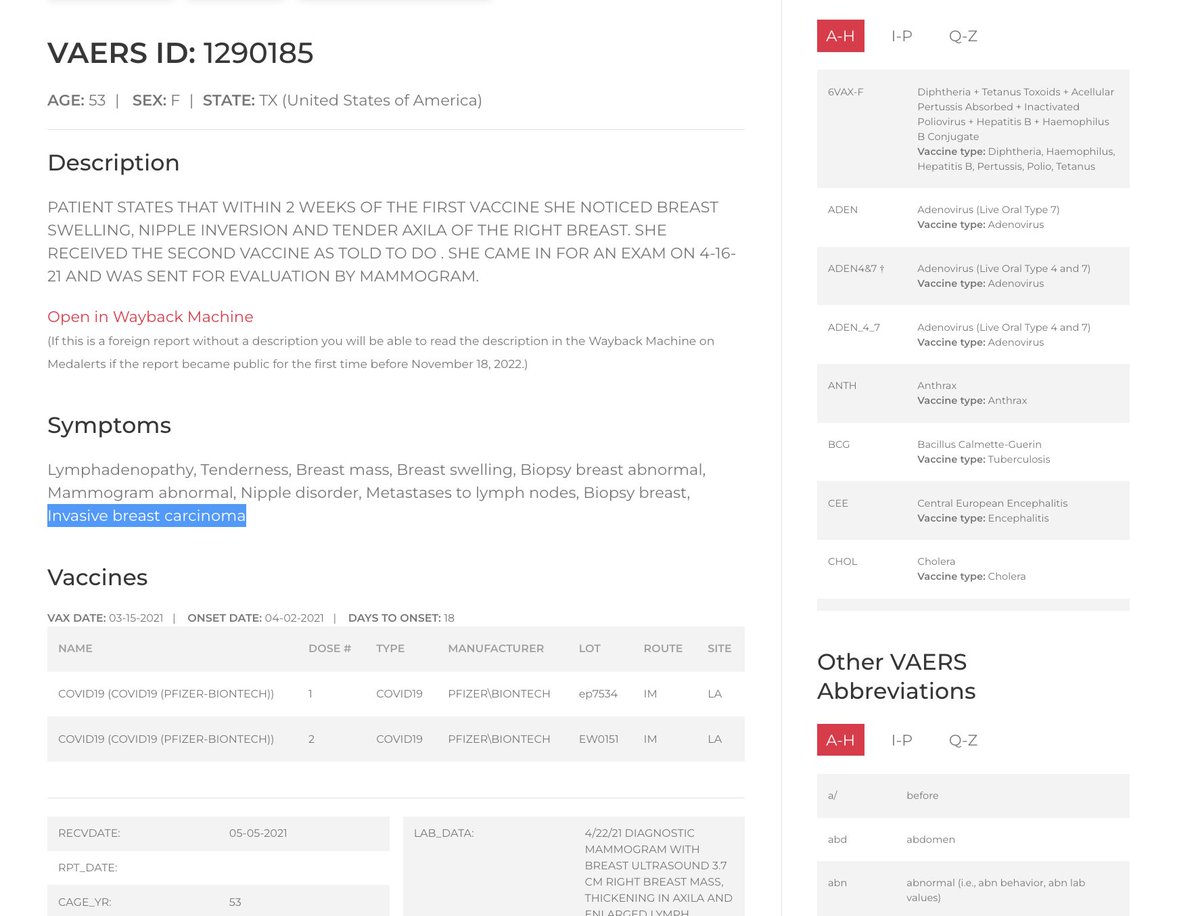Switch to the top I-P vaccine tab
Viewport: 1200px width, 916px height.
tap(901, 36)
